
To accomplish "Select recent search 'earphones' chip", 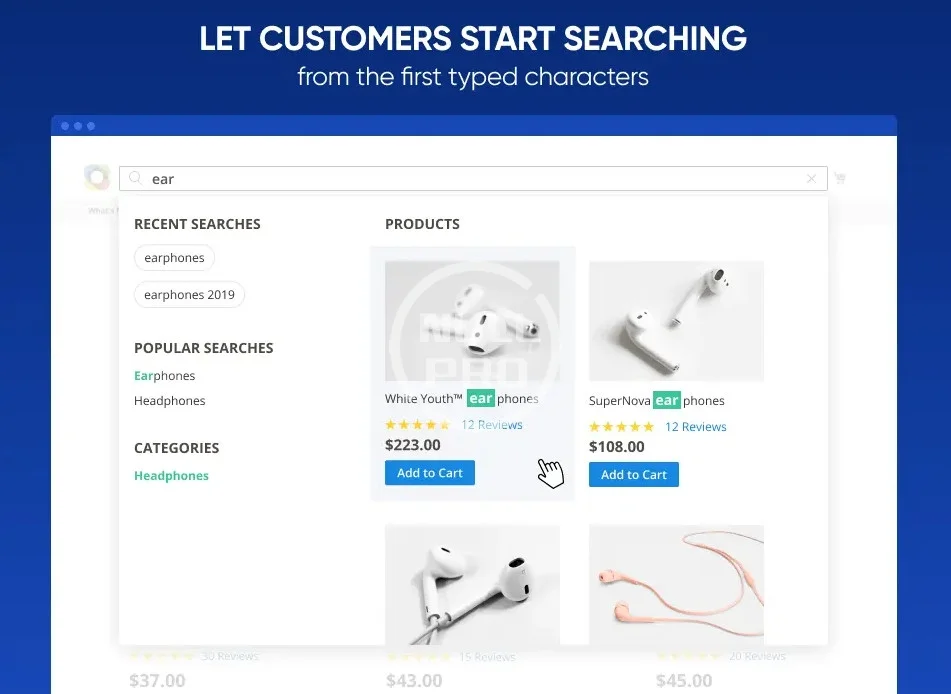I will 174,258.
